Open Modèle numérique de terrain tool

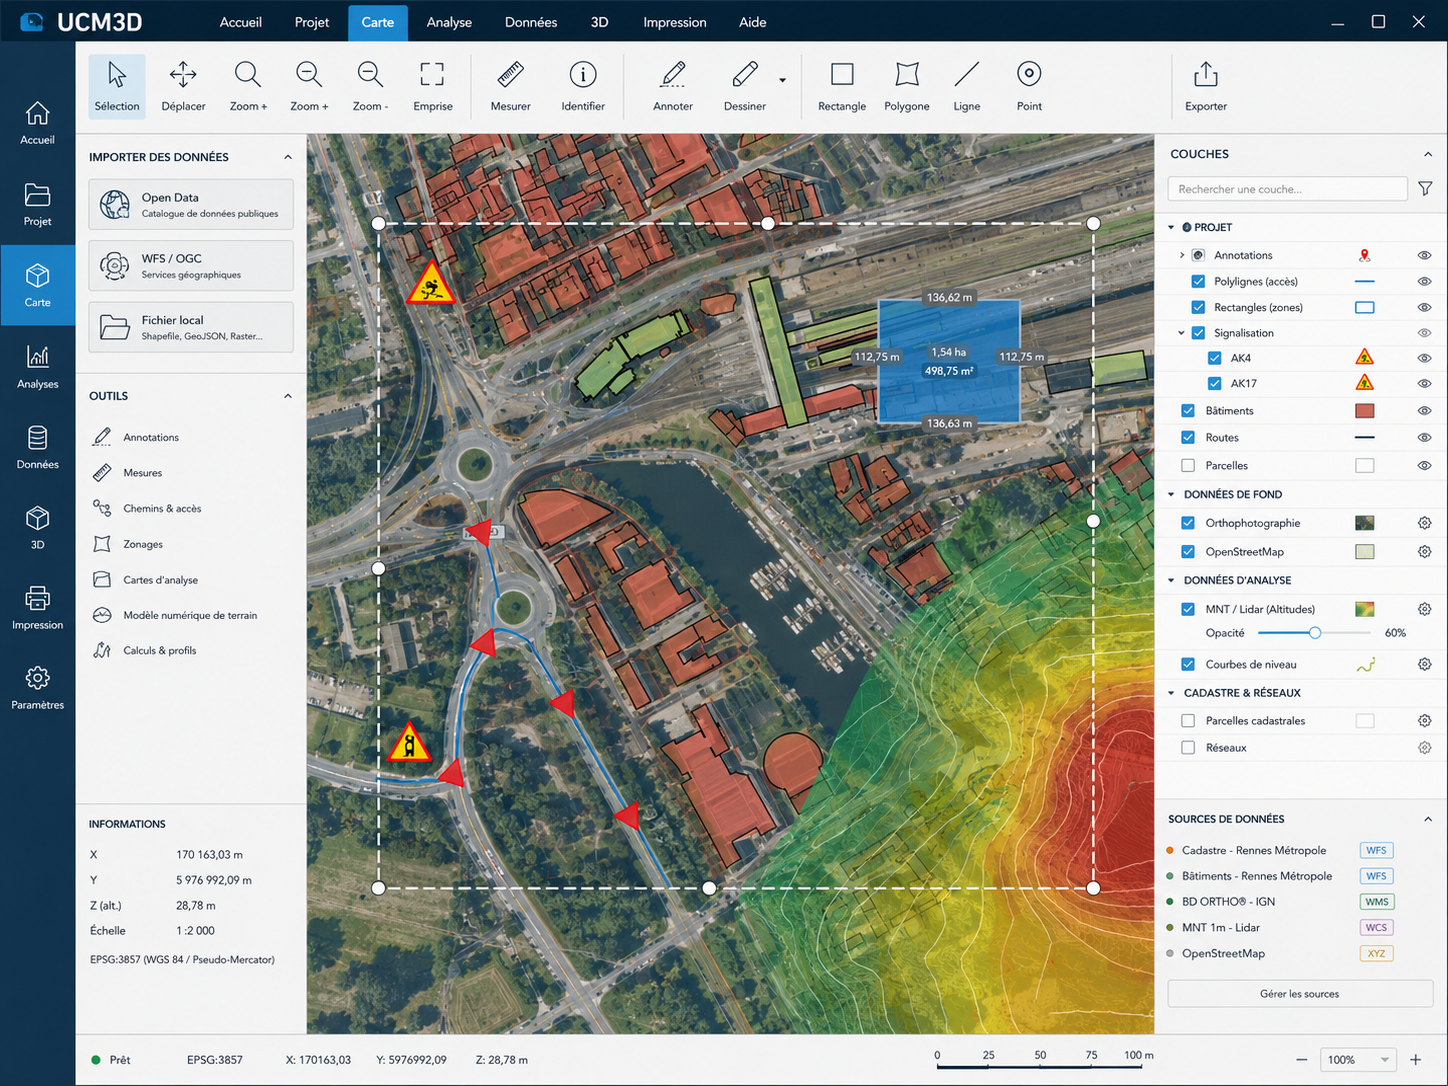point(190,615)
